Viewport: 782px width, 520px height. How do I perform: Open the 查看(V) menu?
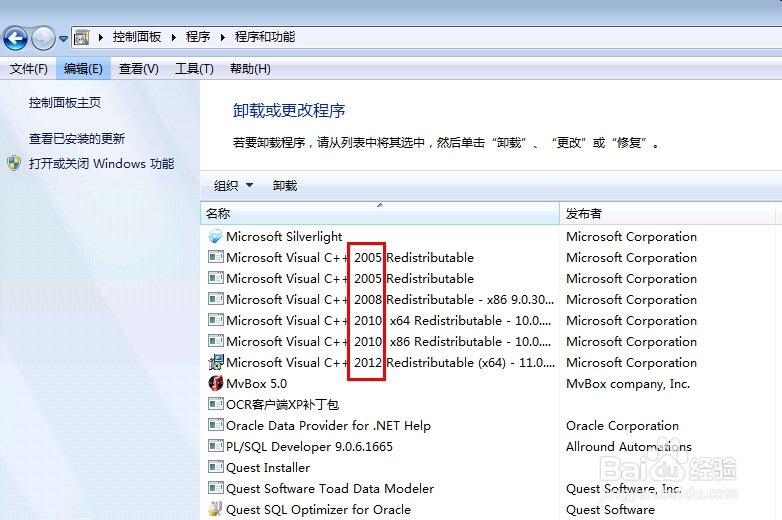[x=139, y=69]
